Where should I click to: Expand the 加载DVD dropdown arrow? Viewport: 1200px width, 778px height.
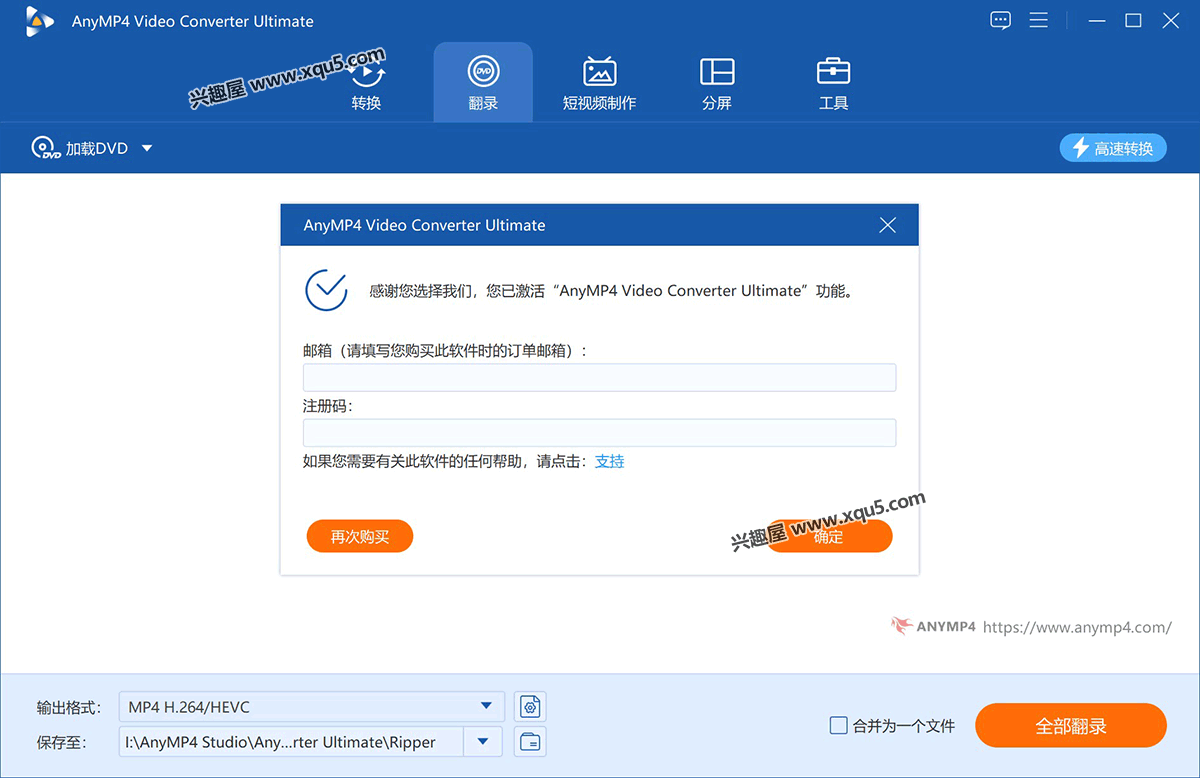(x=147, y=148)
